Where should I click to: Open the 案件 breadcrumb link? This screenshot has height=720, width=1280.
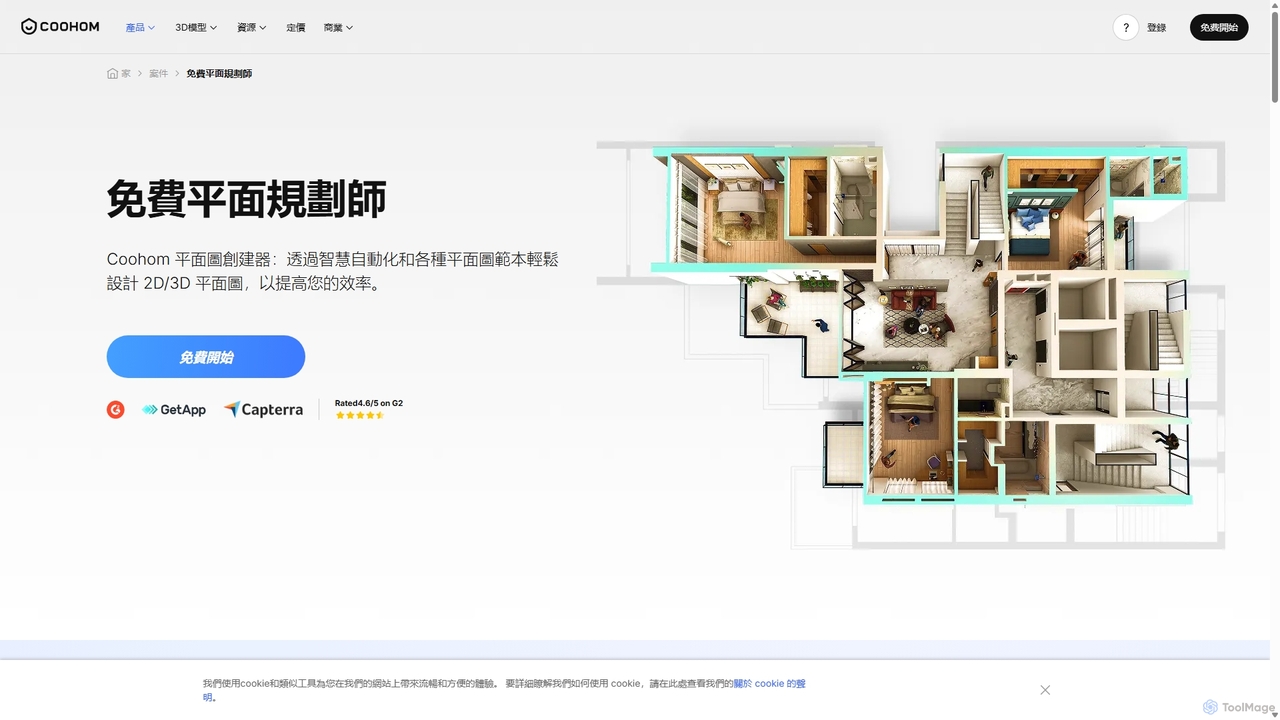click(x=158, y=74)
